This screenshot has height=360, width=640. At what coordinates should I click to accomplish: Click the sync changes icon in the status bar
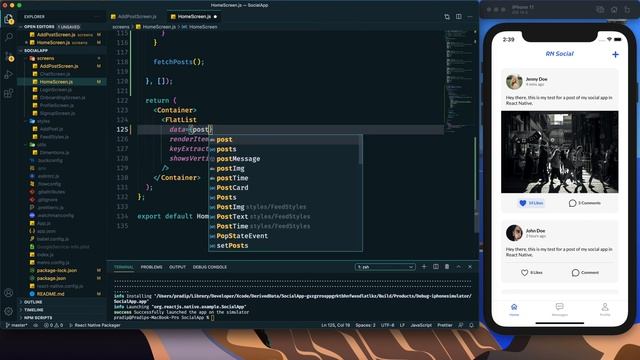click(x=36, y=325)
